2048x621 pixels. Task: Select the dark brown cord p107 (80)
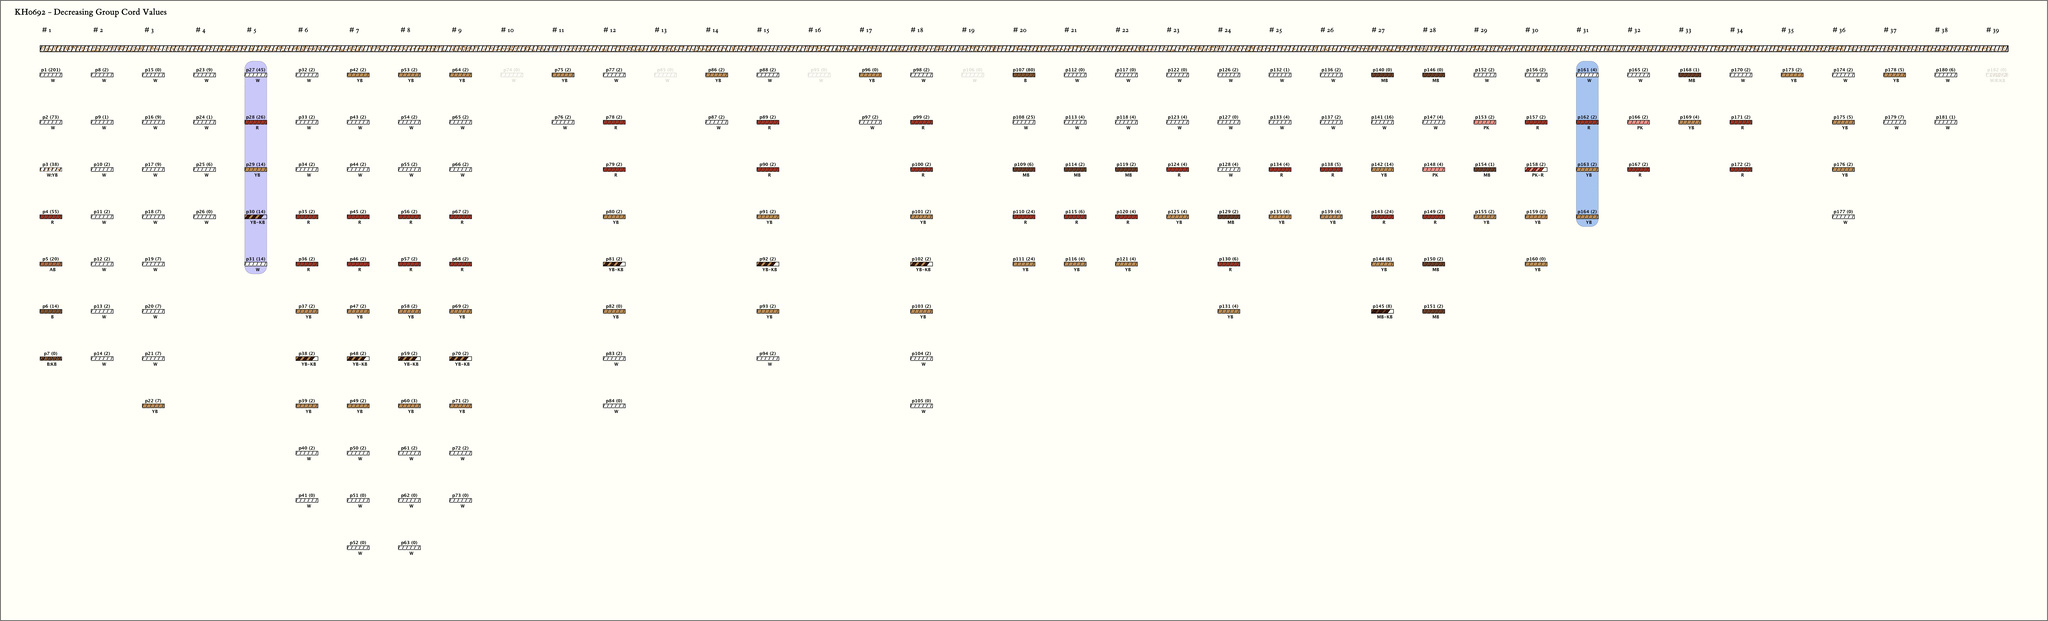tap(1023, 75)
